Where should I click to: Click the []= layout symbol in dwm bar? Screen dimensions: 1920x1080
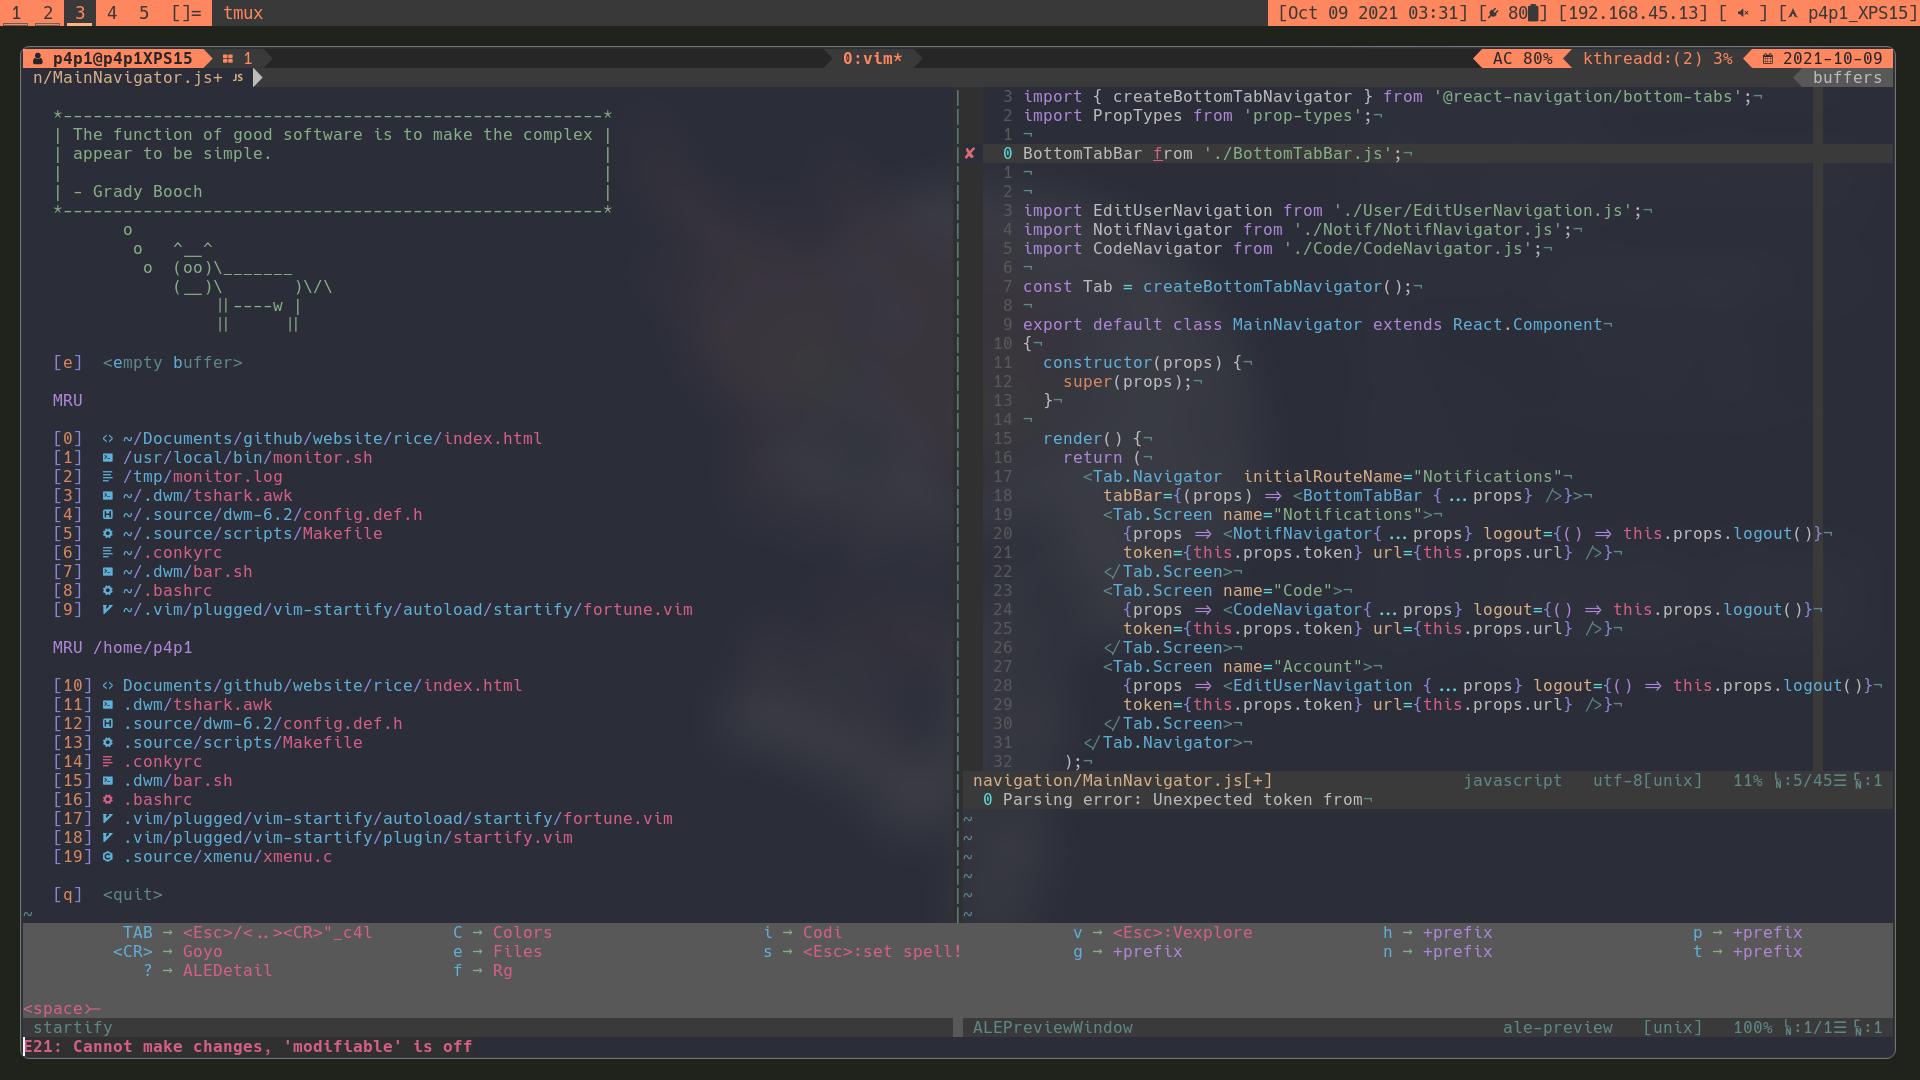pos(186,13)
